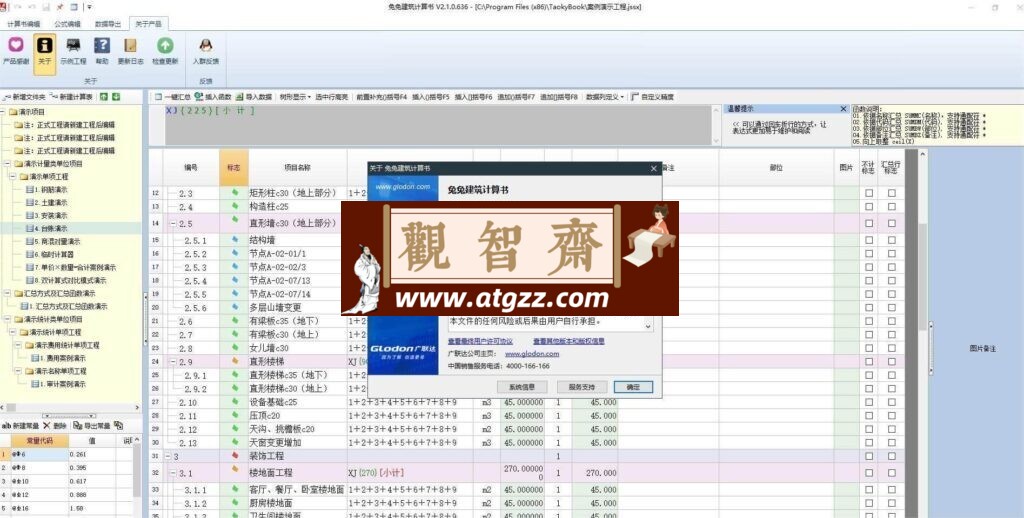
Task: Open the 查看其他版本和版权信息 link
Action: coord(569,341)
